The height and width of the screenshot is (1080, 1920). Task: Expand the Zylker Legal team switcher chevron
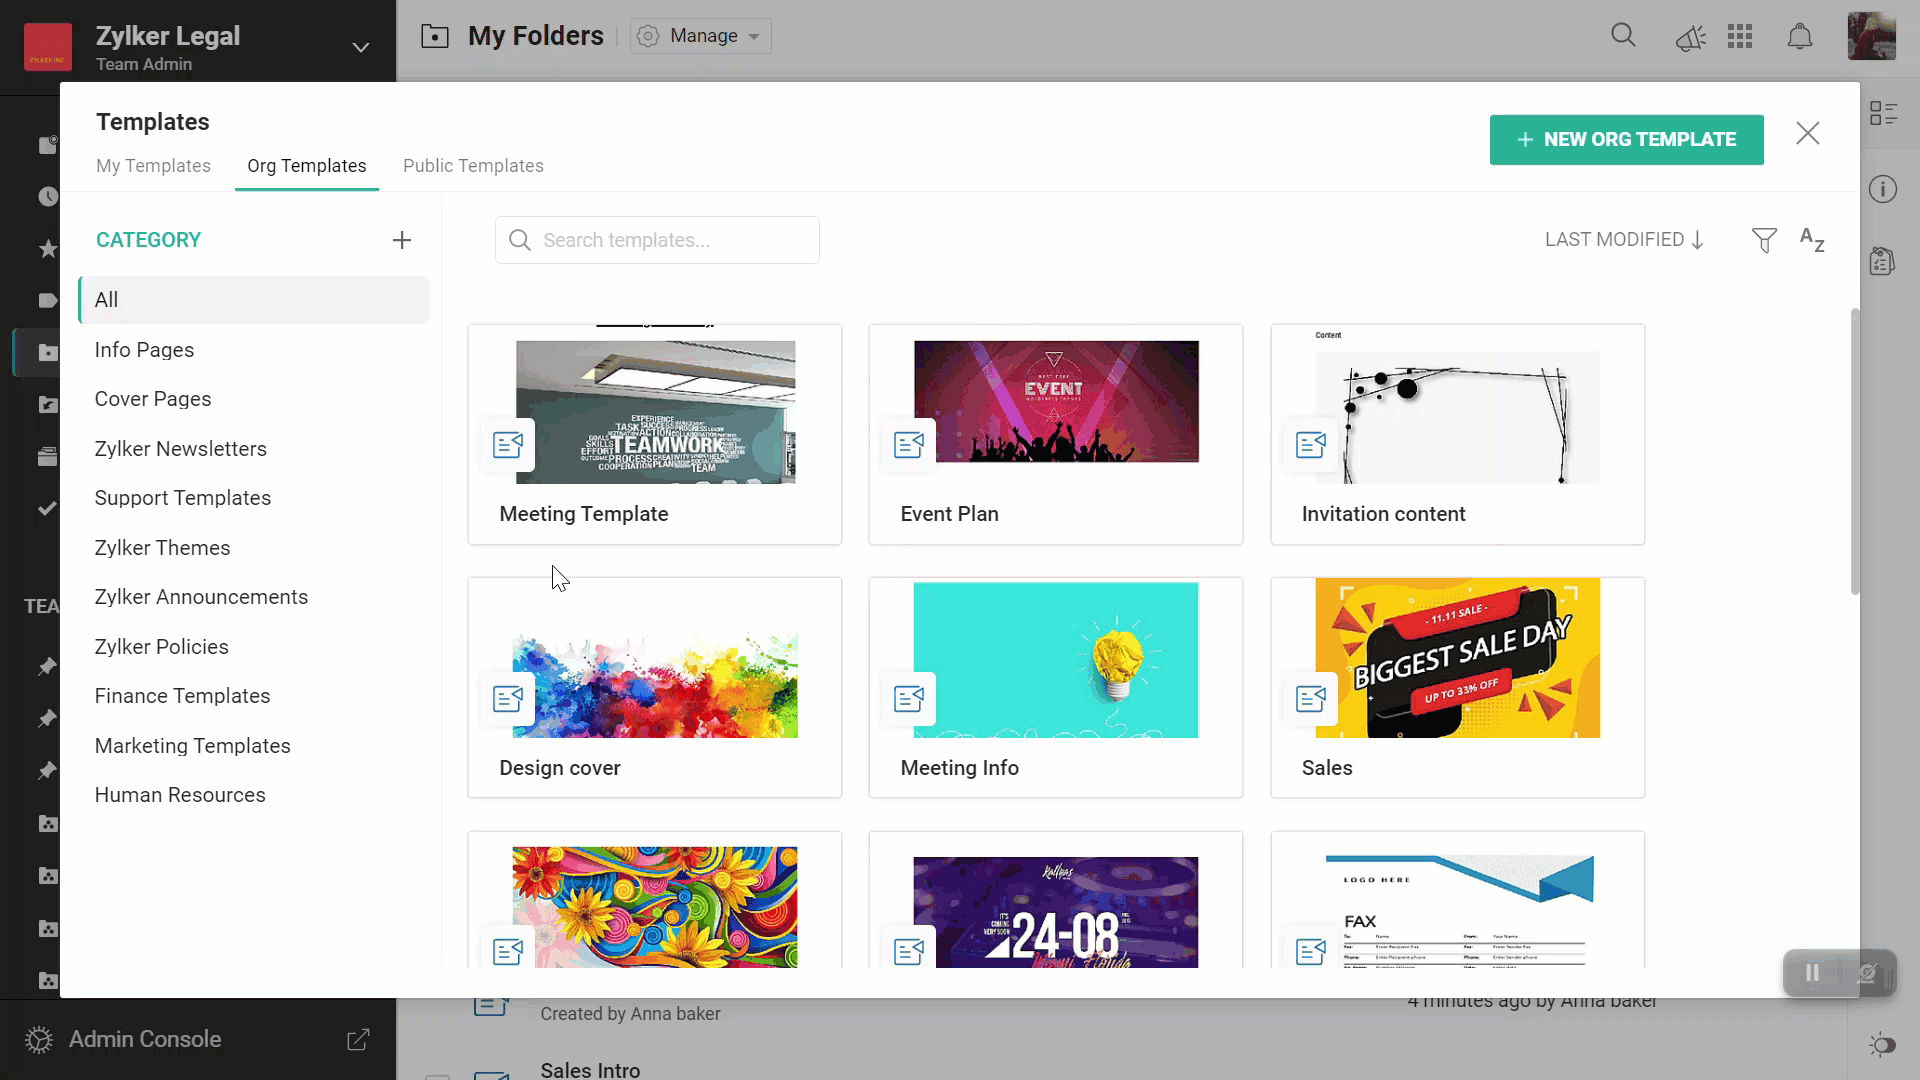click(361, 47)
